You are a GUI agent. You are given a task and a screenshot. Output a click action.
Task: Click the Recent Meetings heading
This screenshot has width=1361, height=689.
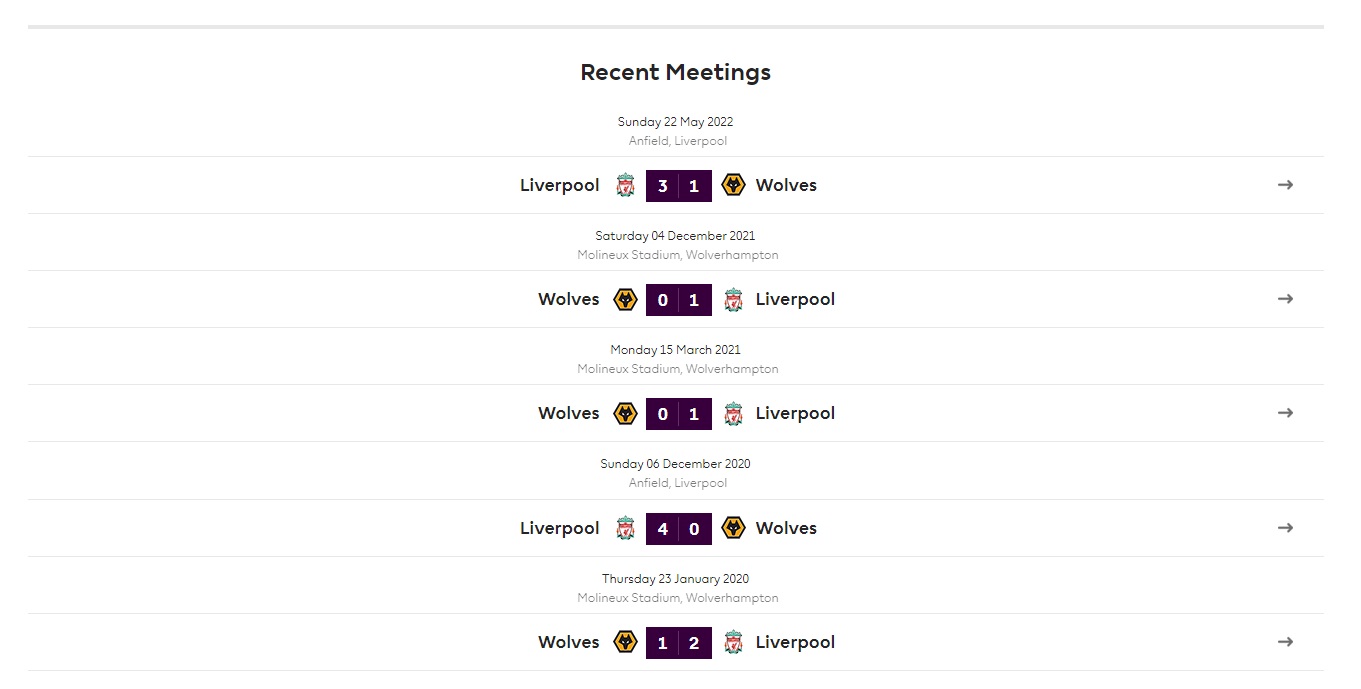pyautogui.click(x=676, y=72)
